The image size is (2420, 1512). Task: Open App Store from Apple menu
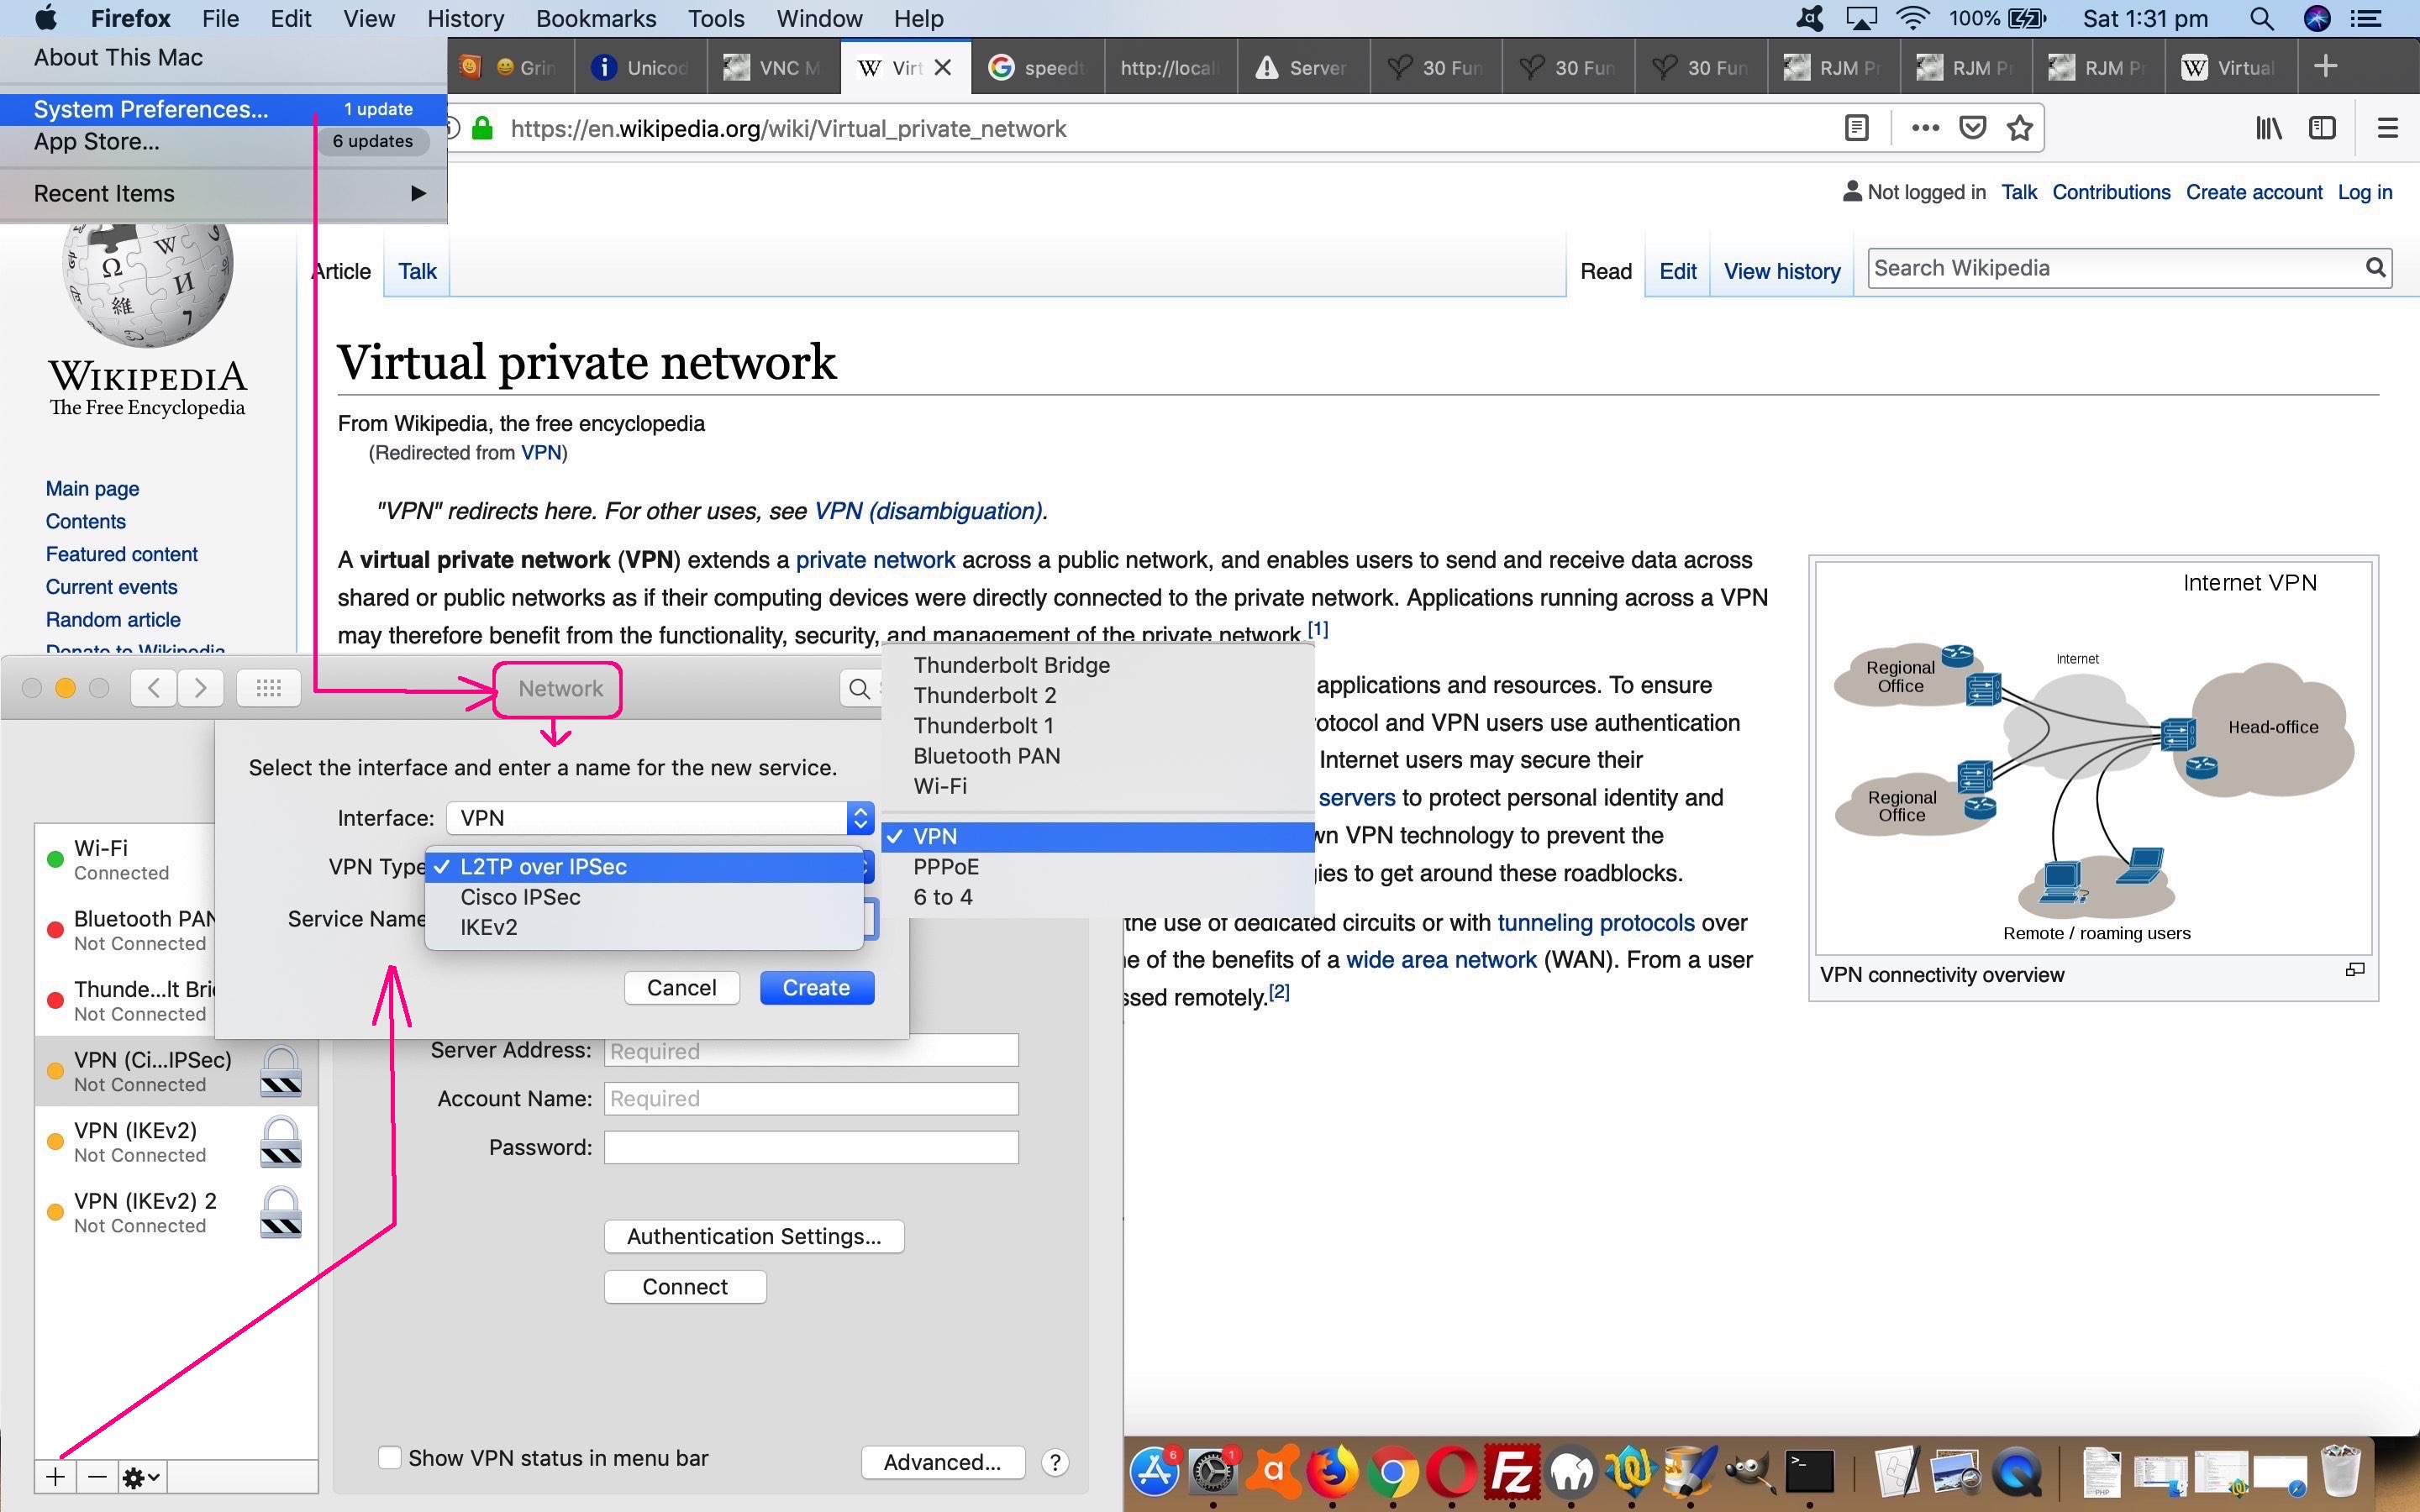coord(224,141)
